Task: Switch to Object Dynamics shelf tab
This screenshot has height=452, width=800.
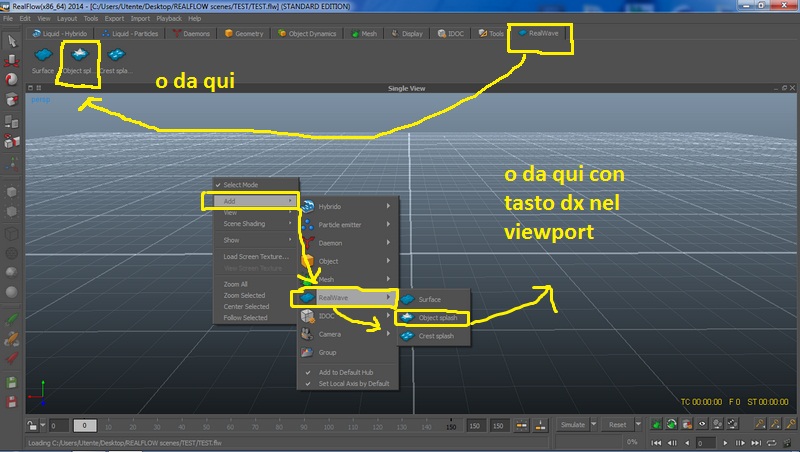Action: click(x=307, y=33)
